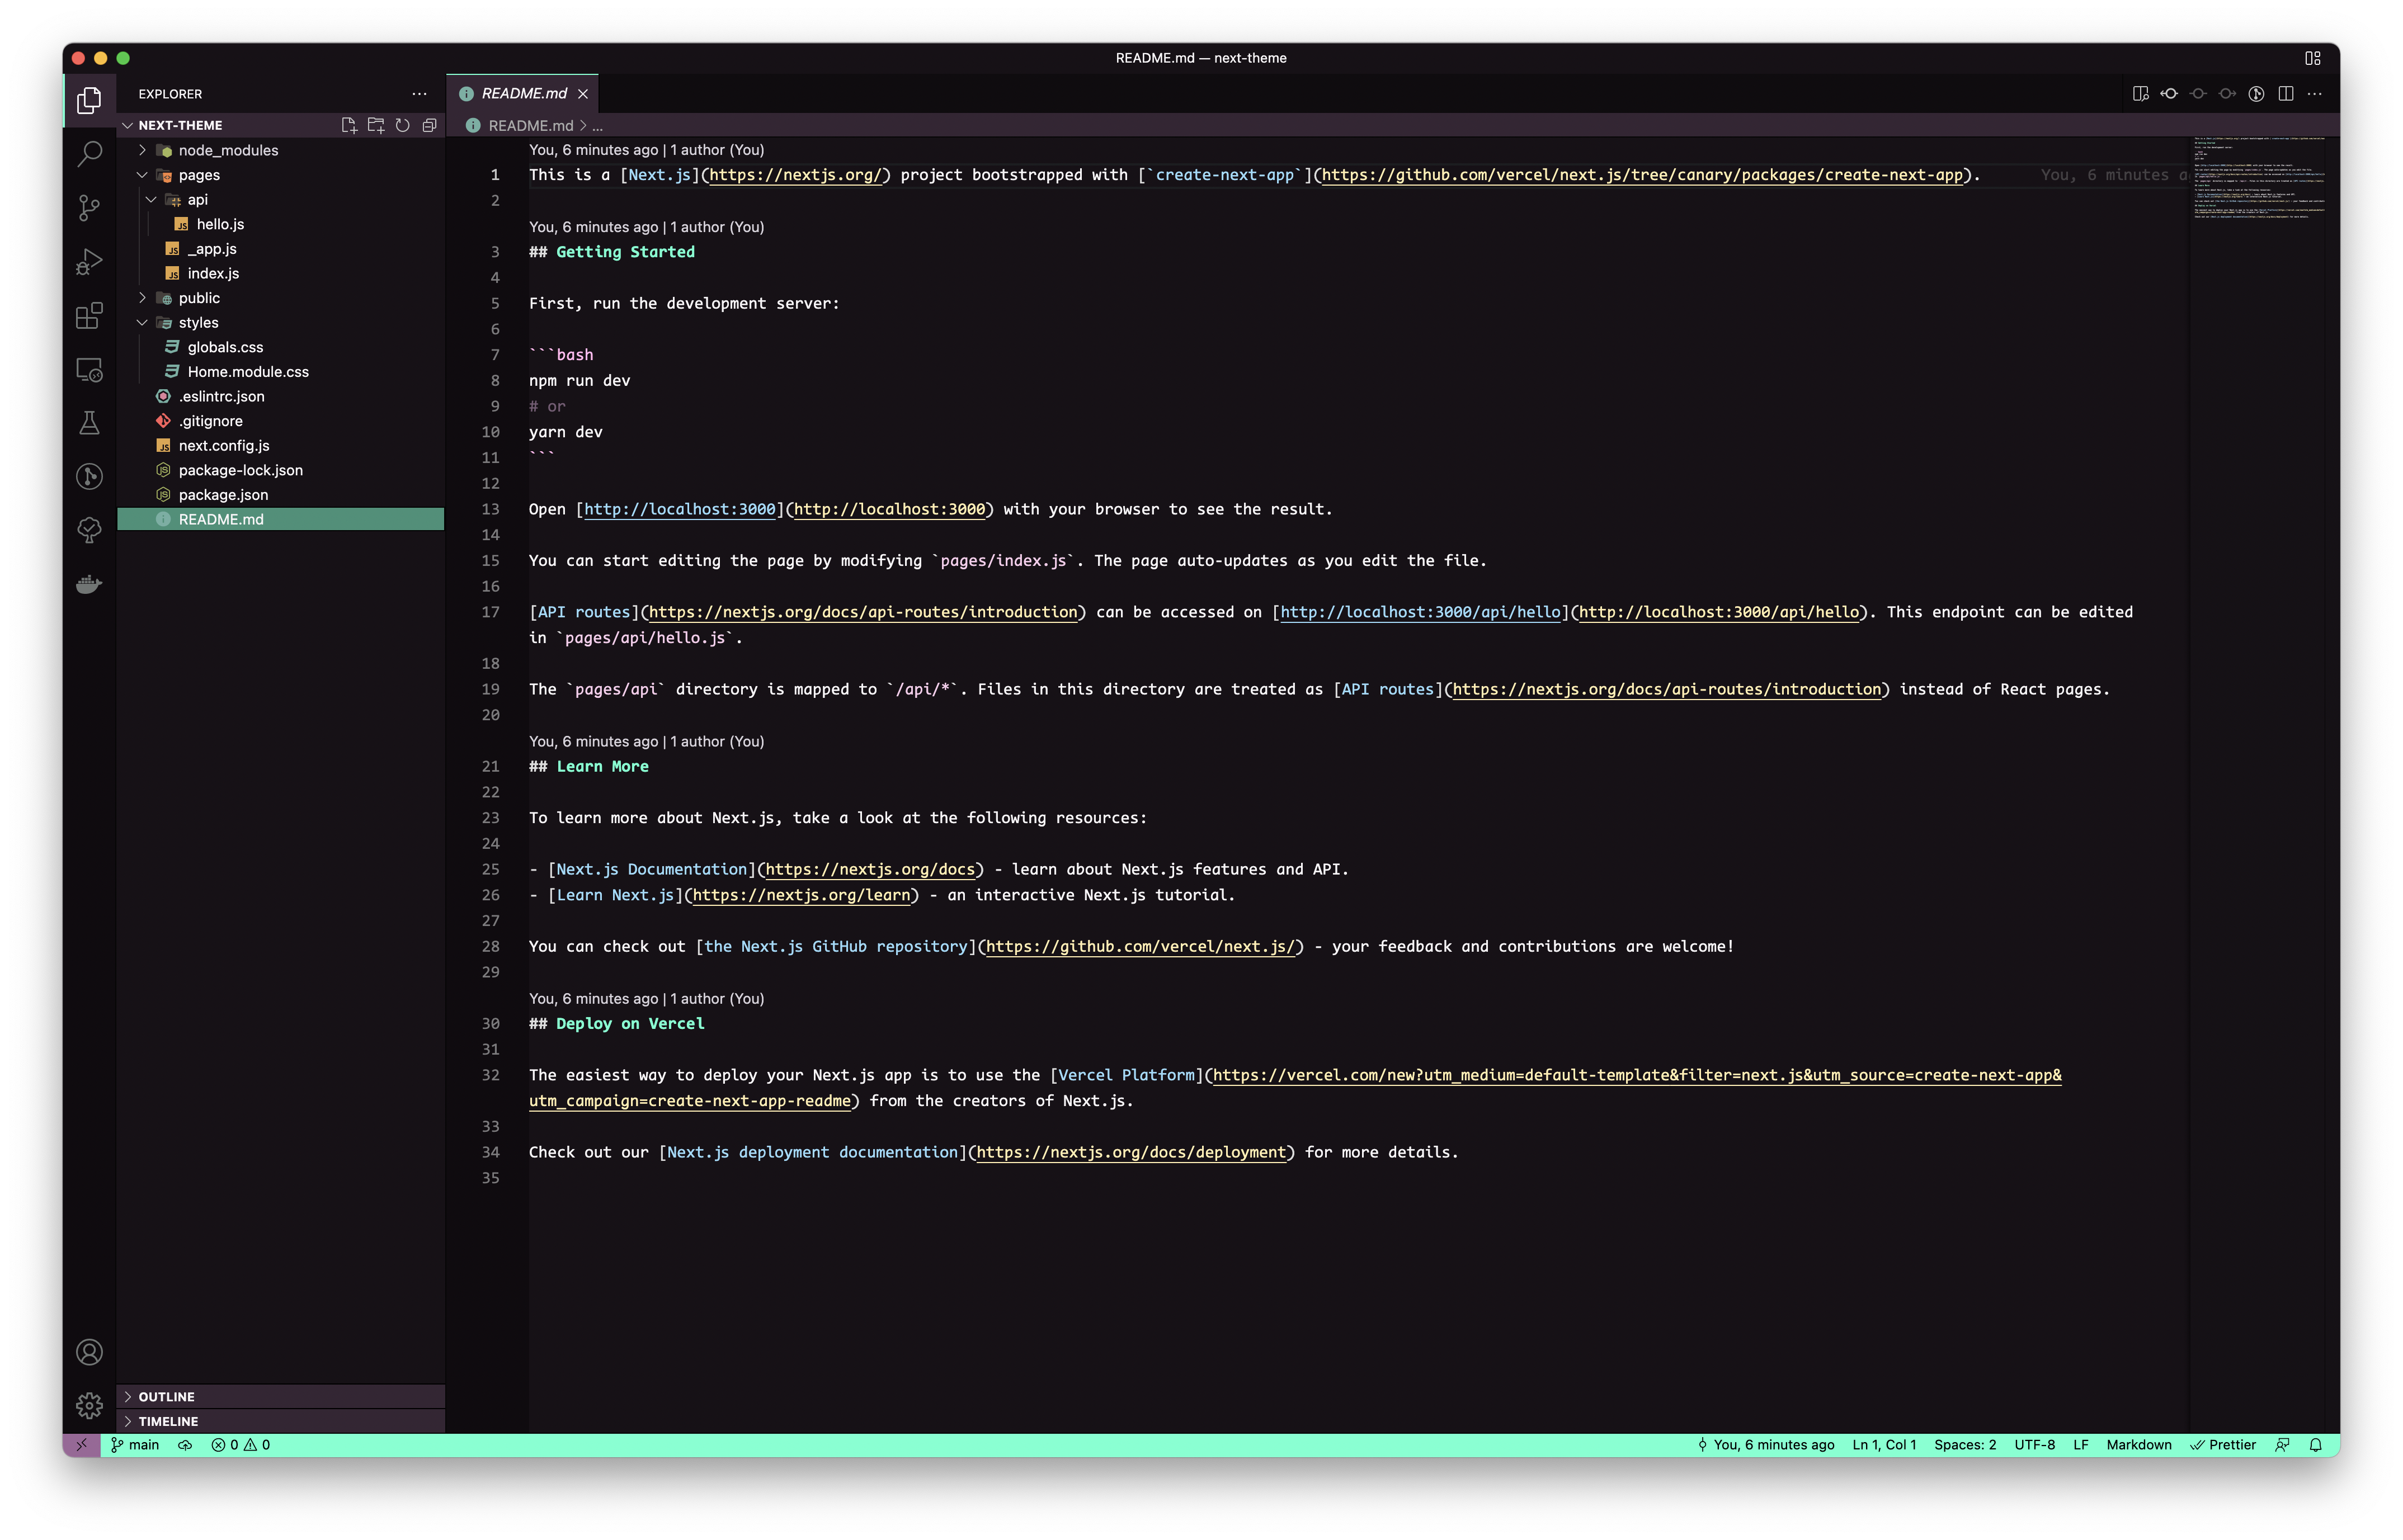2403x1540 pixels.
Task: Click the notifications bell in status bar
Action: pyautogui.click(x=2315, y=1445)
